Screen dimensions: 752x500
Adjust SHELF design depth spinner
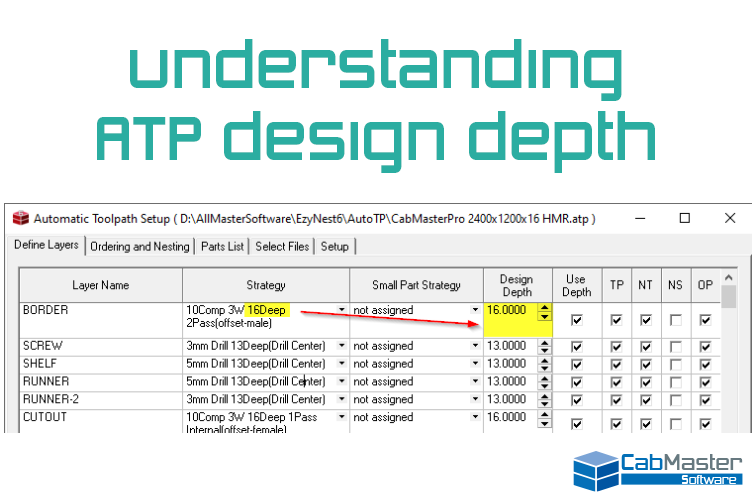click(544, 365)
